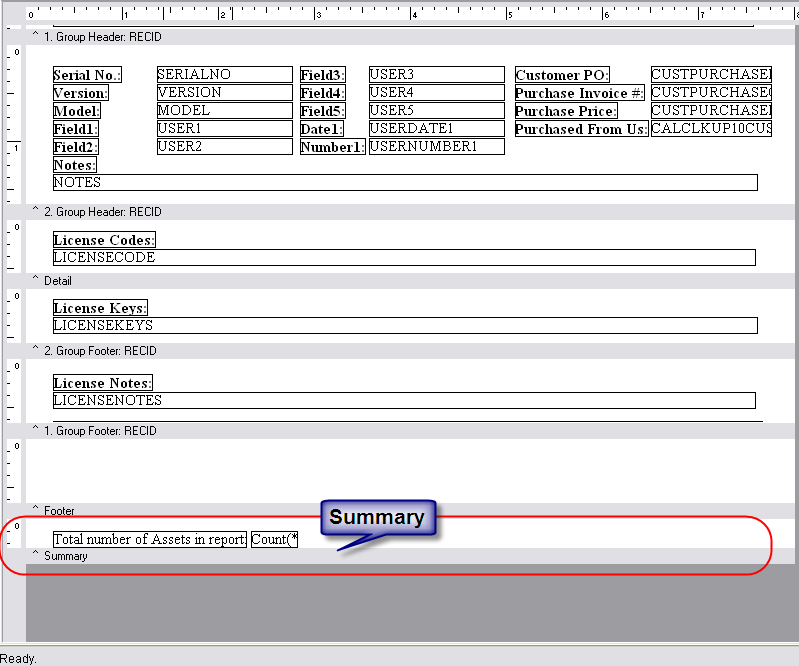Select the 'Customer PO:' label
This screenshot has width=799, height=666.
(562, 75)
